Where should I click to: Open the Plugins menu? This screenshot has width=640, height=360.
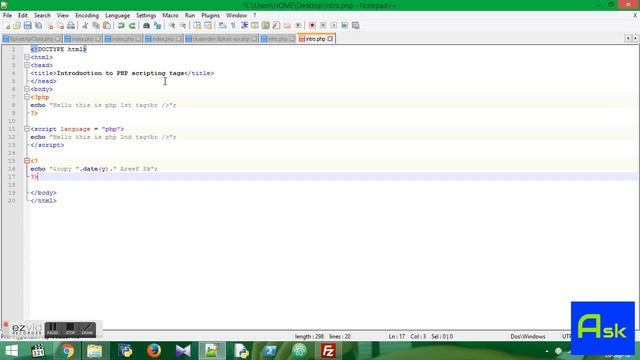[x=211, y=16]
